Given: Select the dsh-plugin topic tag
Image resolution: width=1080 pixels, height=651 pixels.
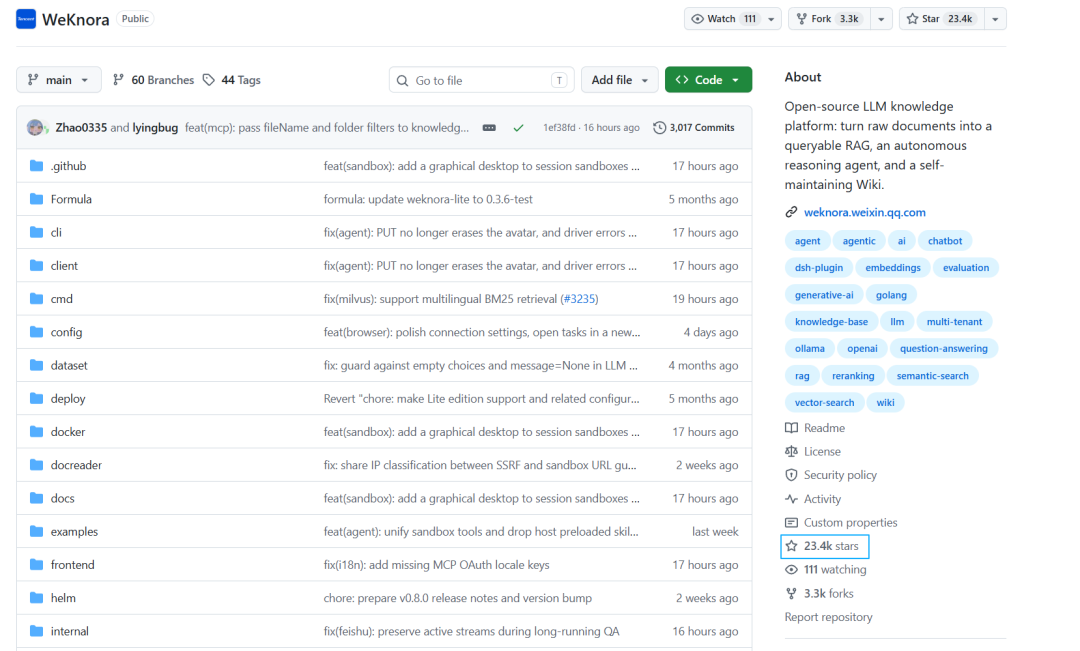Looking at the screenshot, I should (818, 268).
